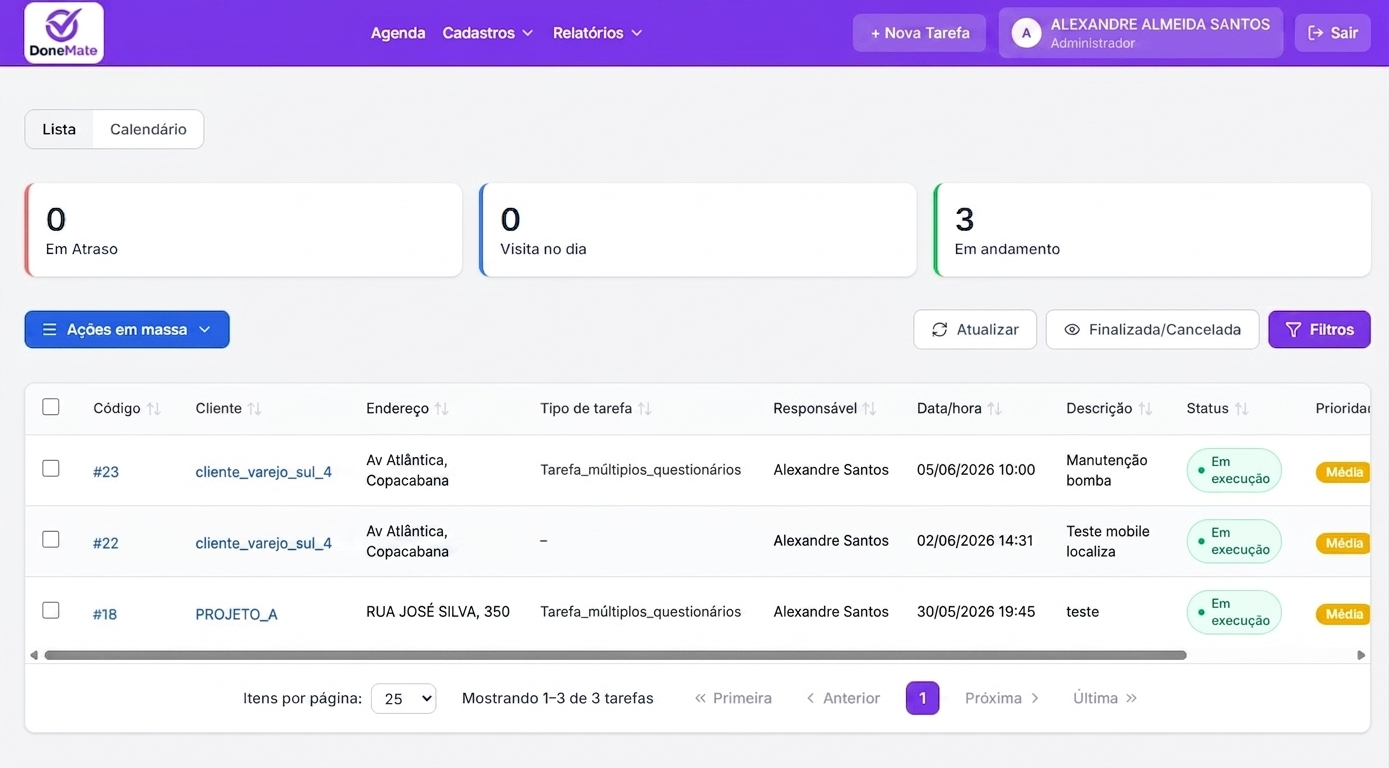This screenshot has height=768, width=1389.
Task: Open Ações em massa dropdown
Action: 127,329
